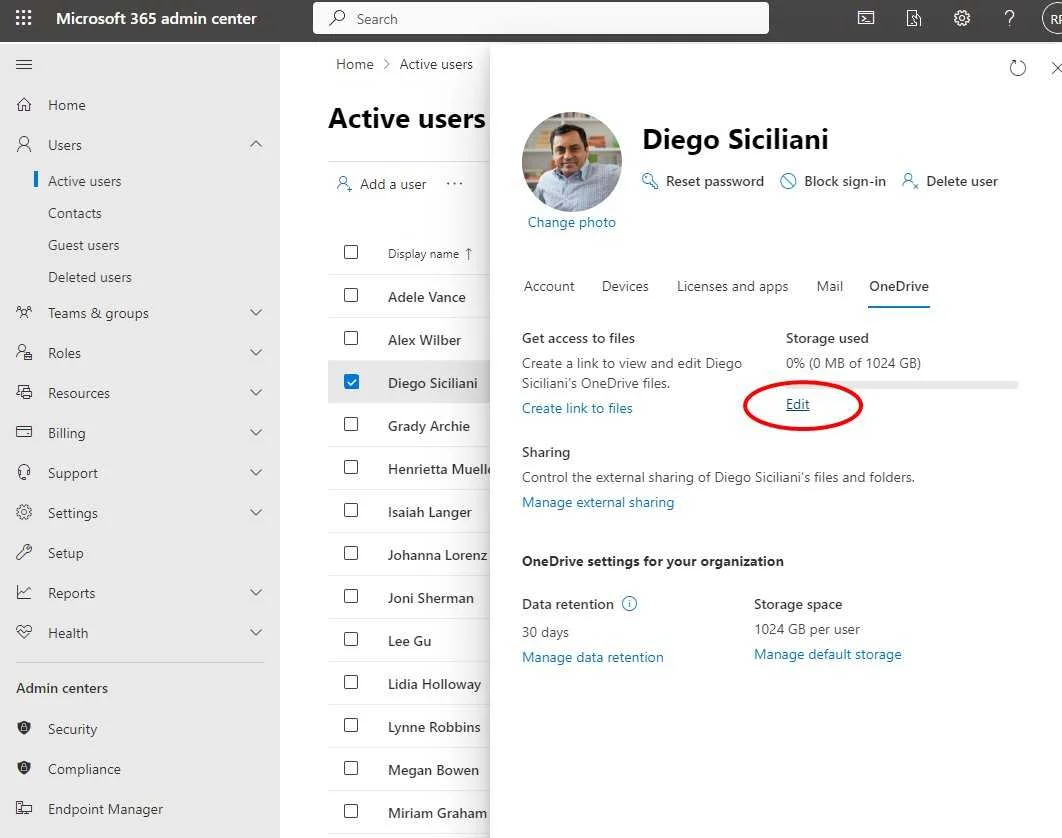This screenshot has width=1062, height=838.
Task: Uncheck the Diego Siciliani checkbox
Action: tap(351, 382)
